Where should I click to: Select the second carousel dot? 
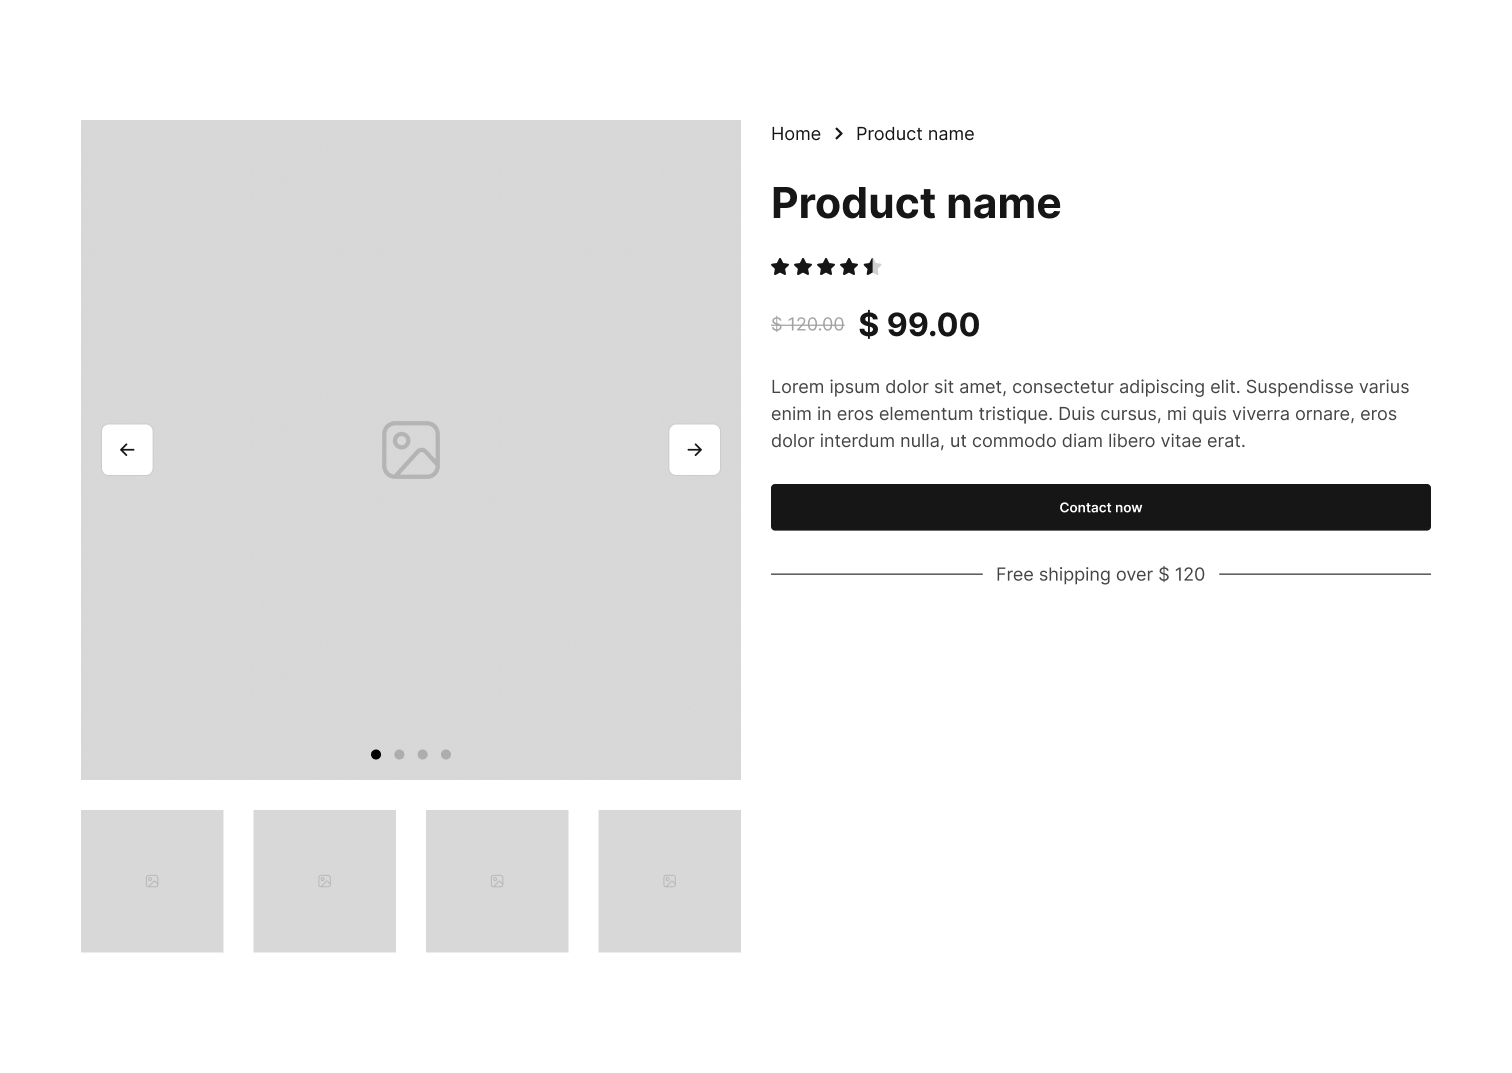tap(399, 755)
